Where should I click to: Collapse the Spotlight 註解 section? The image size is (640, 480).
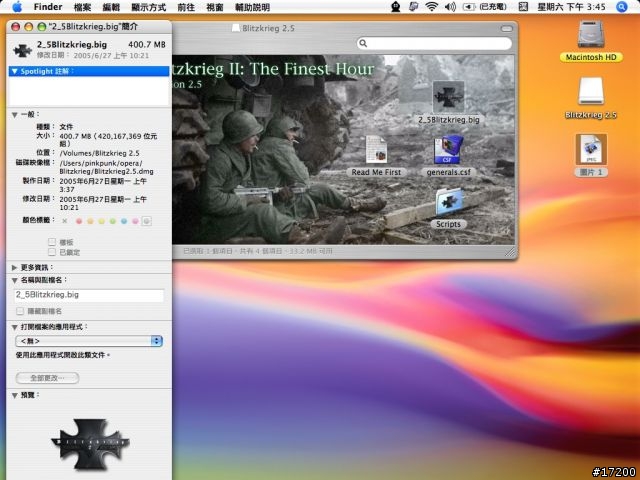tap(15, 71)
